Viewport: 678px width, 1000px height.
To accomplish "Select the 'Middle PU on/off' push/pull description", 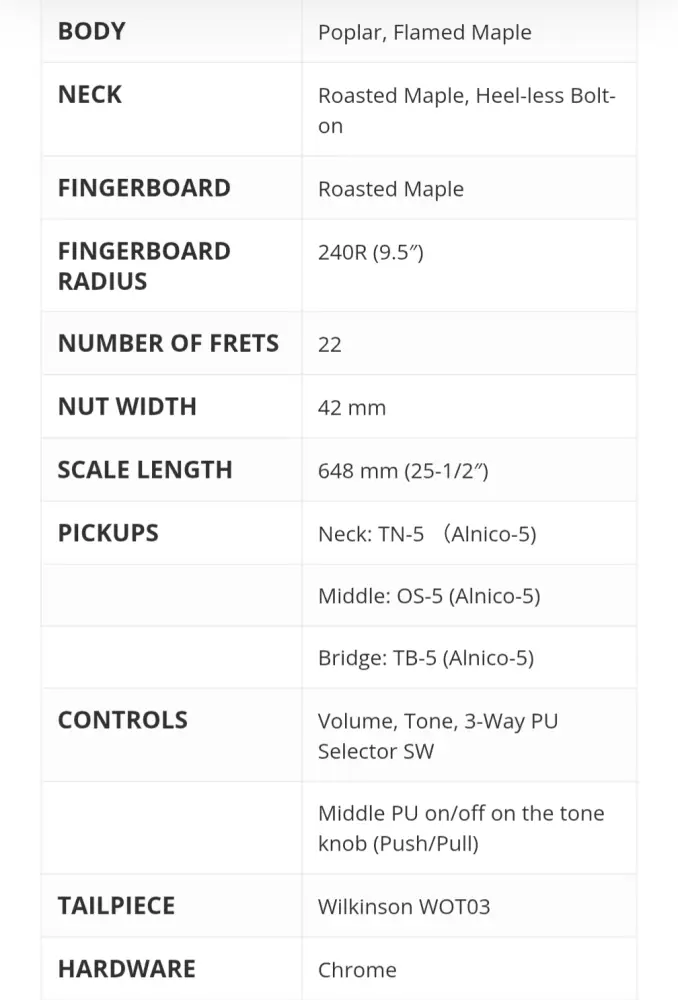I will click(461, 828).
